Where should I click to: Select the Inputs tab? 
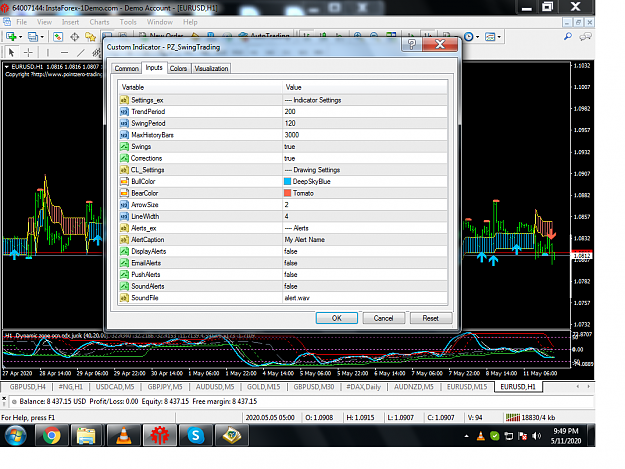(x=154, y=68)
